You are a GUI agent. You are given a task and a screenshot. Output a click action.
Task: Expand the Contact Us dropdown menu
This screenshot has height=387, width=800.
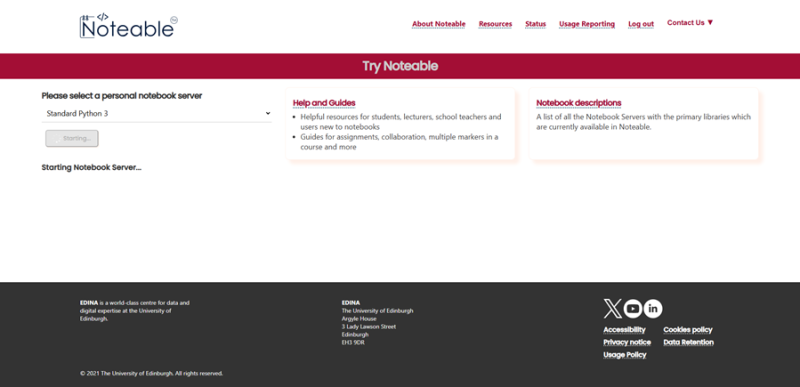(690, 22)
